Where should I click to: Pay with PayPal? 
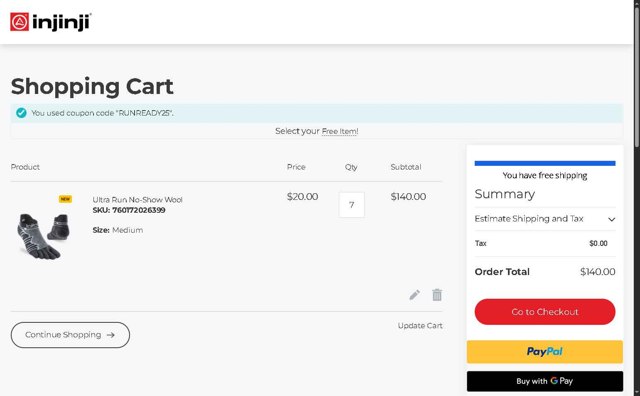(x=545, y=352)
